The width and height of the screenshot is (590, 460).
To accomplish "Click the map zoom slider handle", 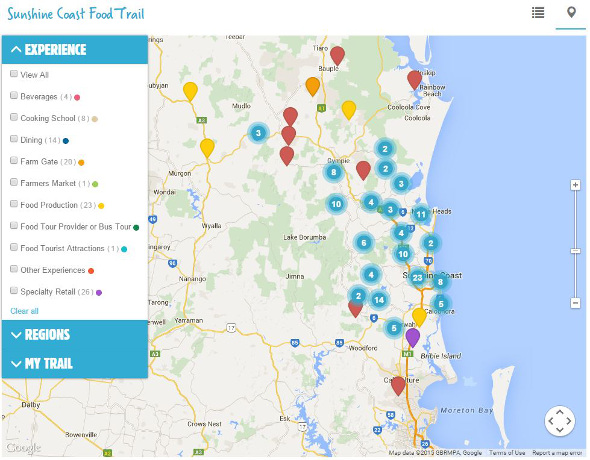I will coord(575,251).
